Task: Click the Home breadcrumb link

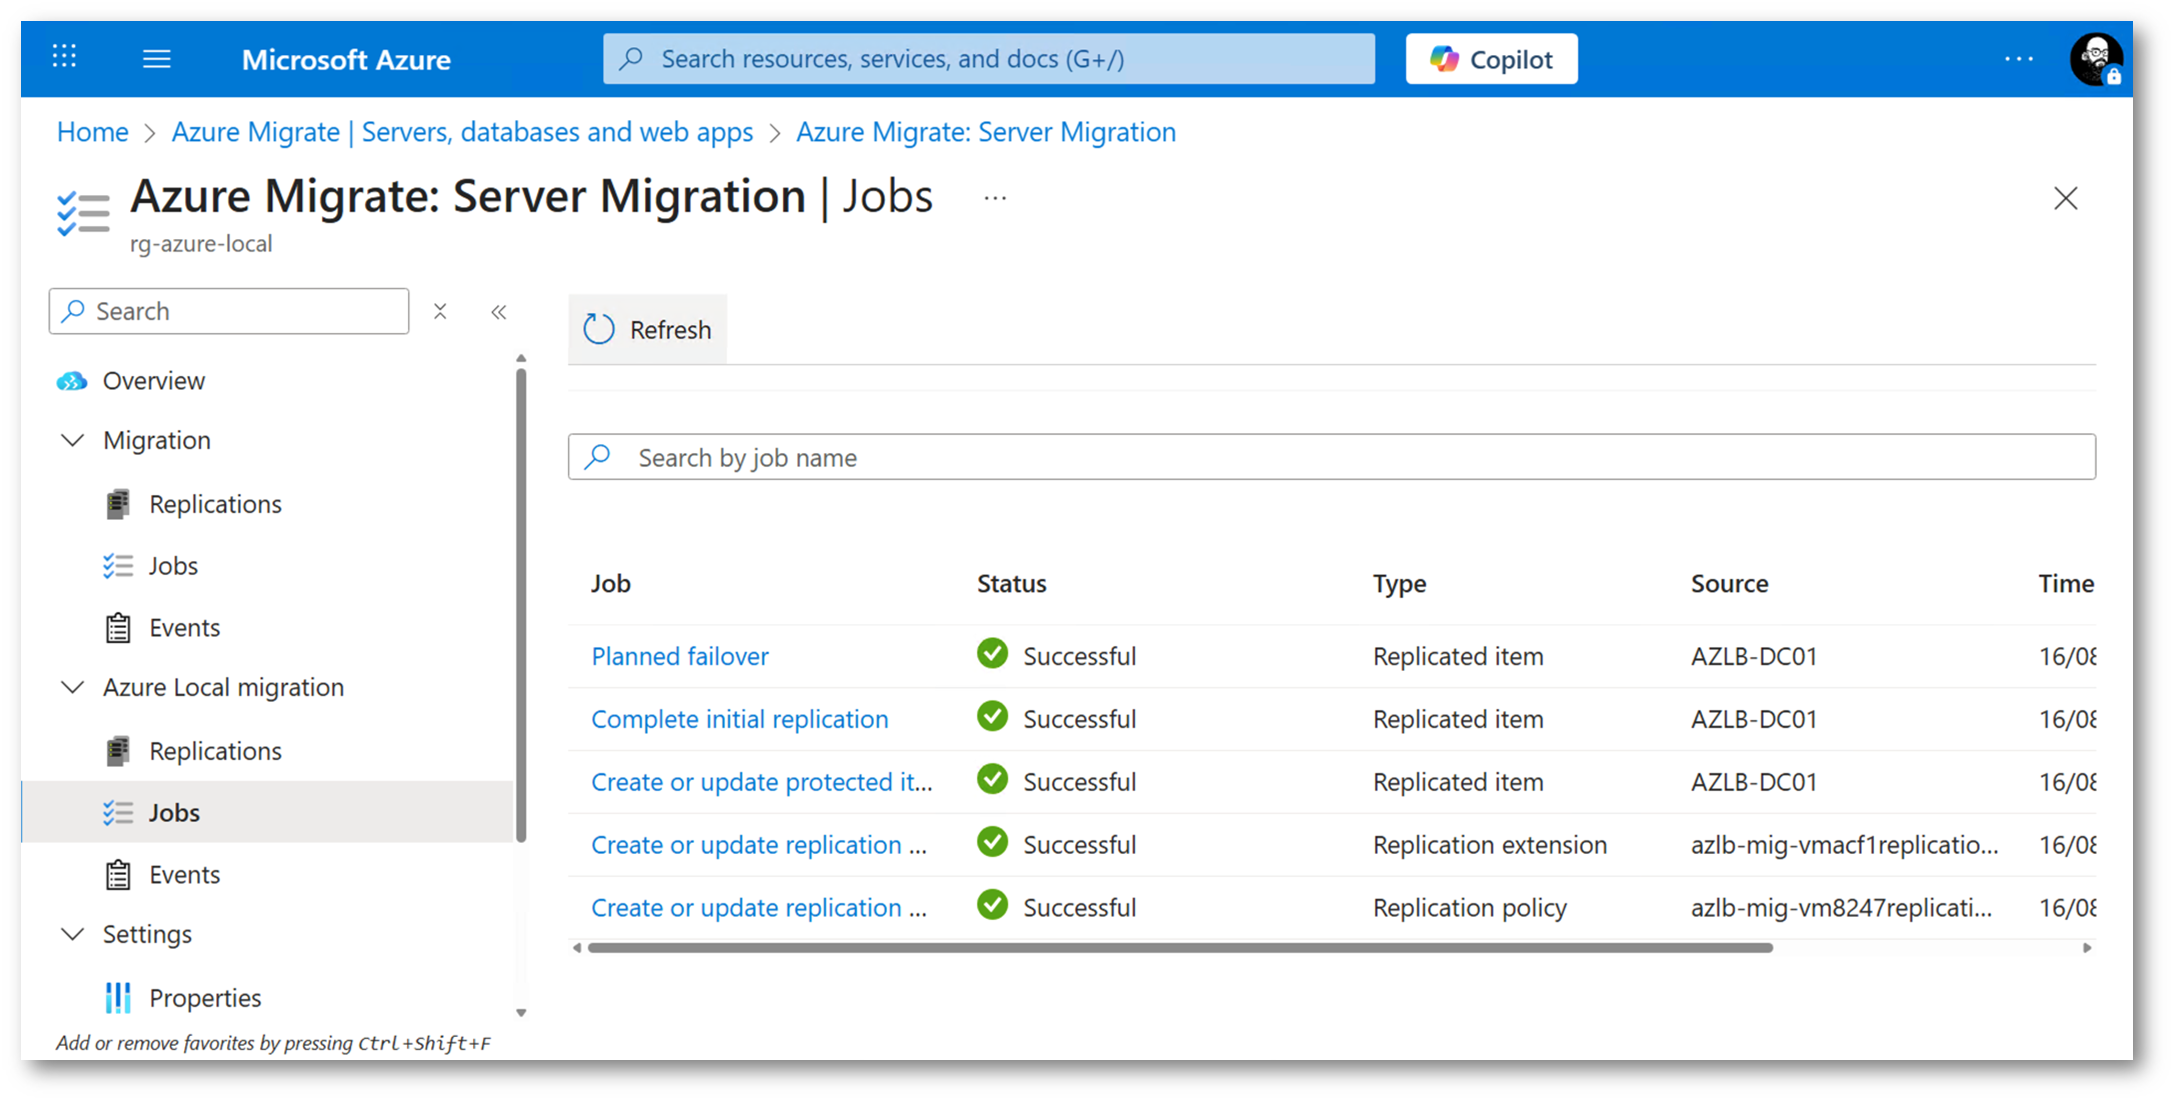Action: [x=92, y=132]
